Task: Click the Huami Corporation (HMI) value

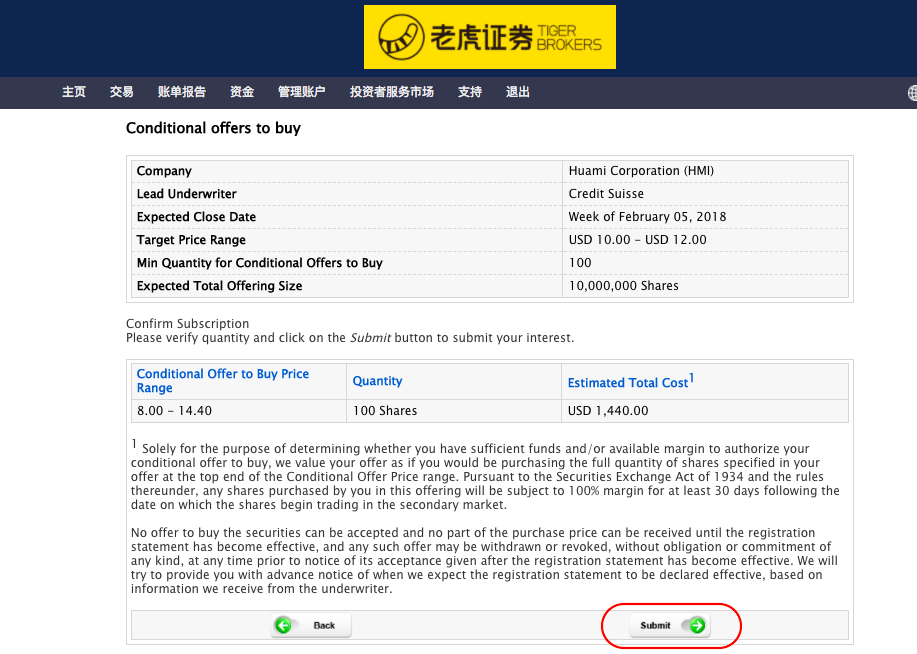Action: [x=641, y=171]
